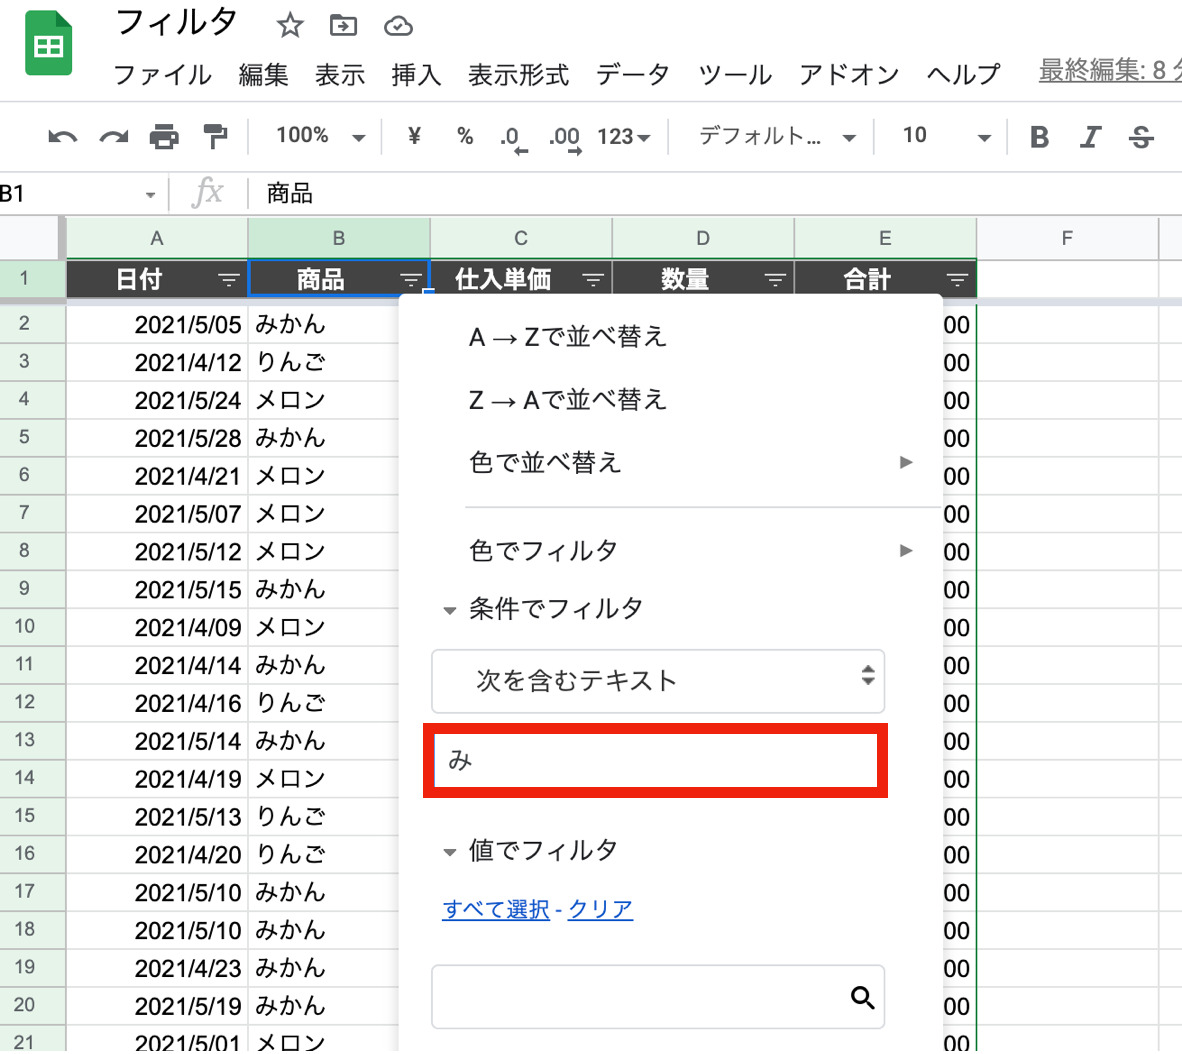This screenshot has width=1182, height=1054.
Task: Click the filter condition text field
Action: click(x=656, y=761)
